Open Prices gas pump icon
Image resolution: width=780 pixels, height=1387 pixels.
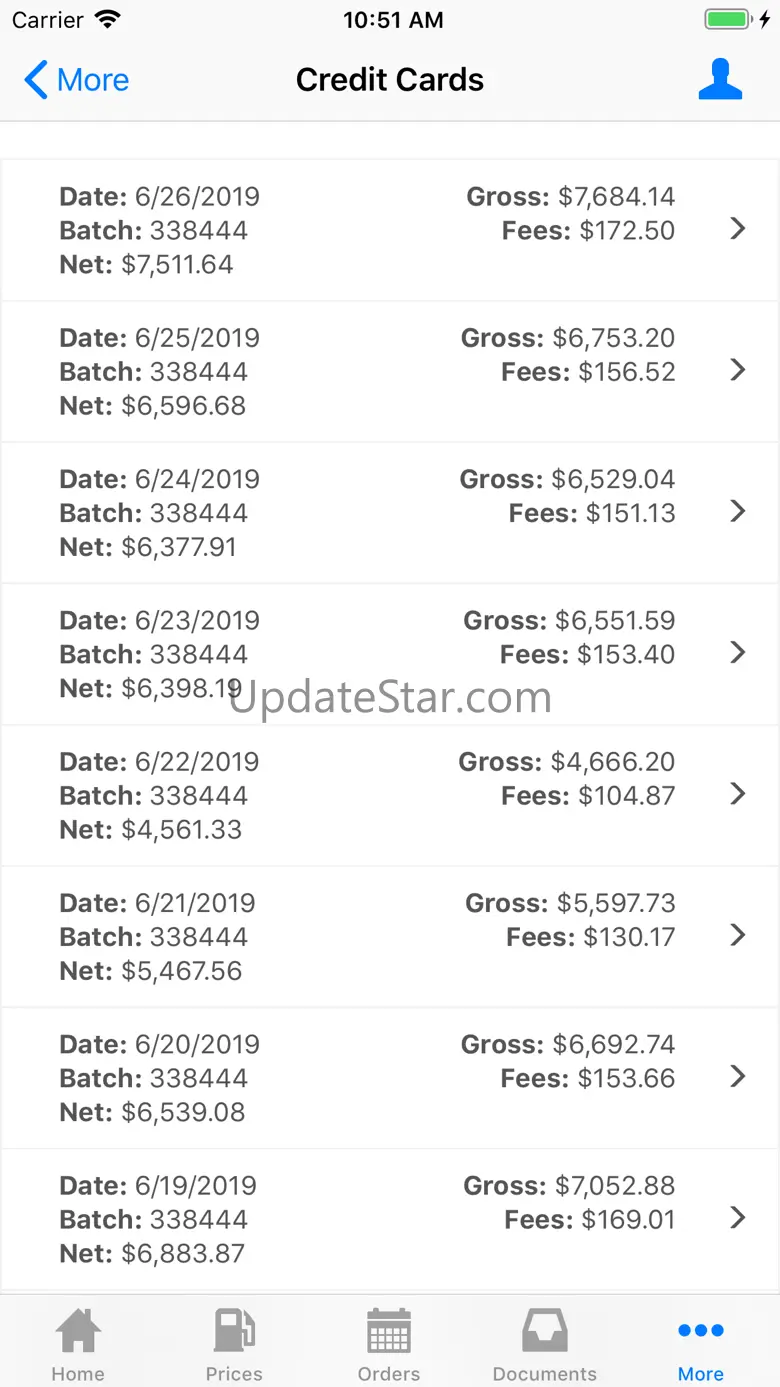pyautogui.click(x=234, y=1331)
